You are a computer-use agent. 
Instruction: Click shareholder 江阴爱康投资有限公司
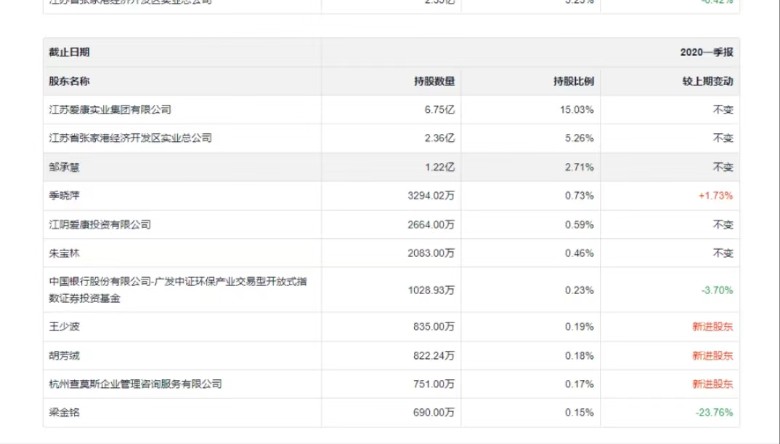point(100,225)
